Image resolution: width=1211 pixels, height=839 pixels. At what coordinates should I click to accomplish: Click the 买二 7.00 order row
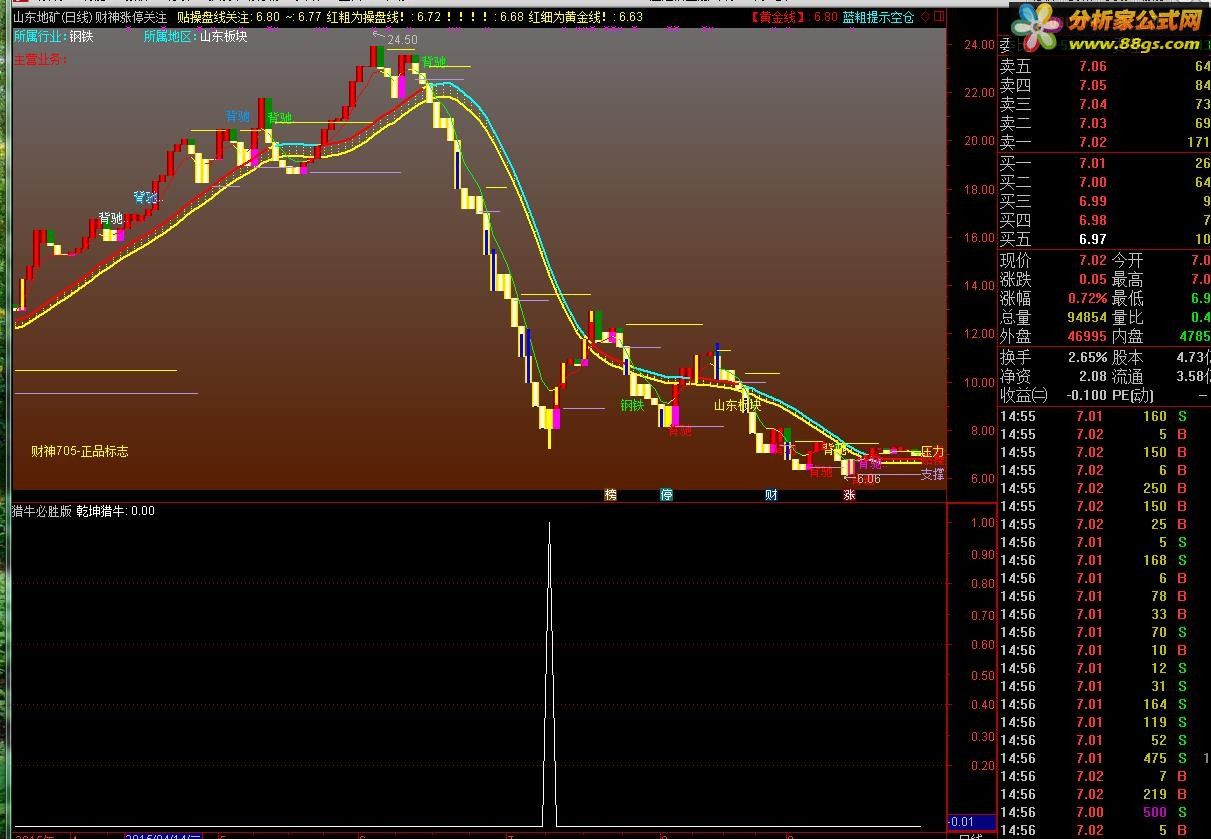coord(1104,182)
